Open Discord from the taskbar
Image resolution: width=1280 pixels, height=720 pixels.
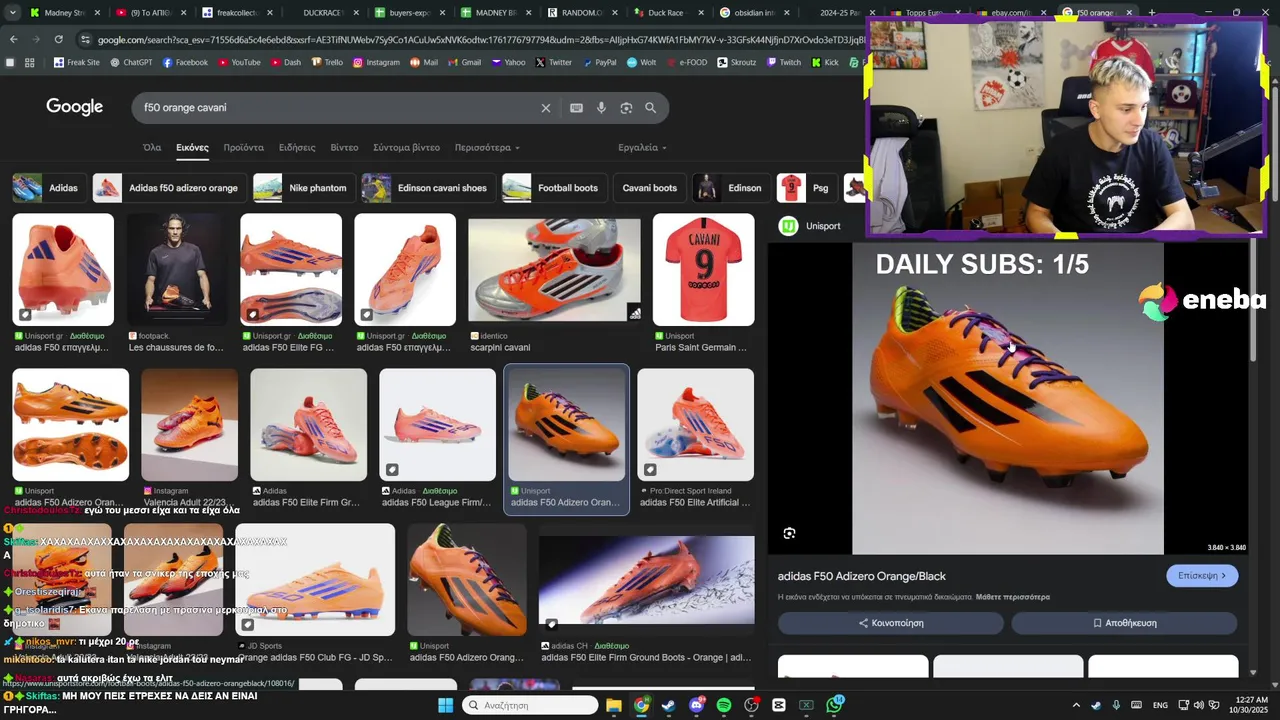point(696,705)
